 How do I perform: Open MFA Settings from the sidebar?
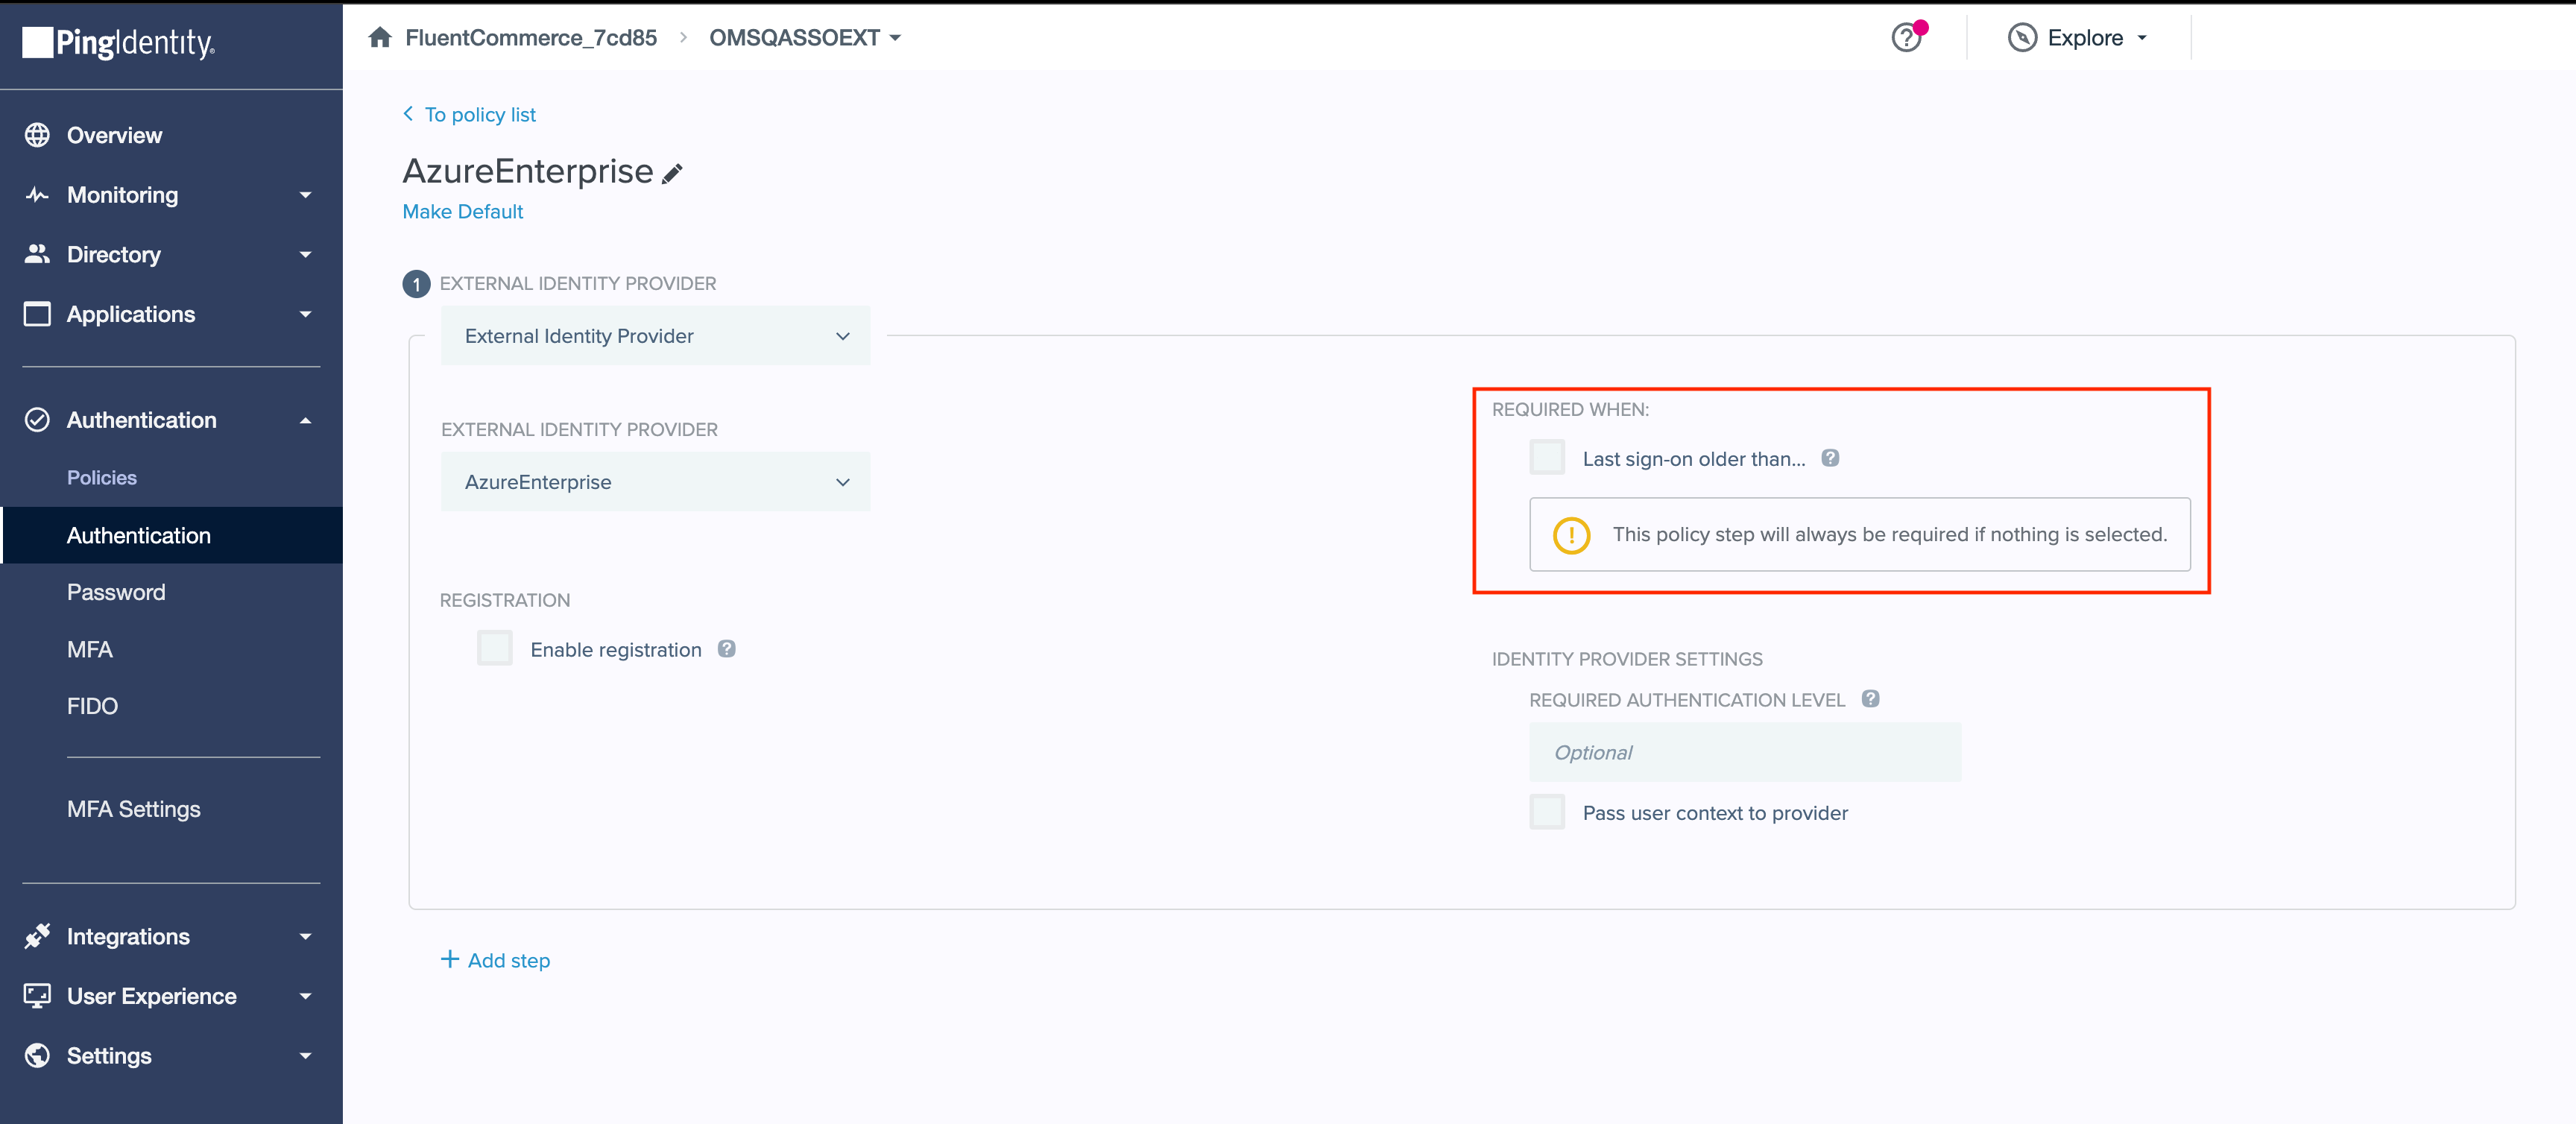(x=133, y=809)
